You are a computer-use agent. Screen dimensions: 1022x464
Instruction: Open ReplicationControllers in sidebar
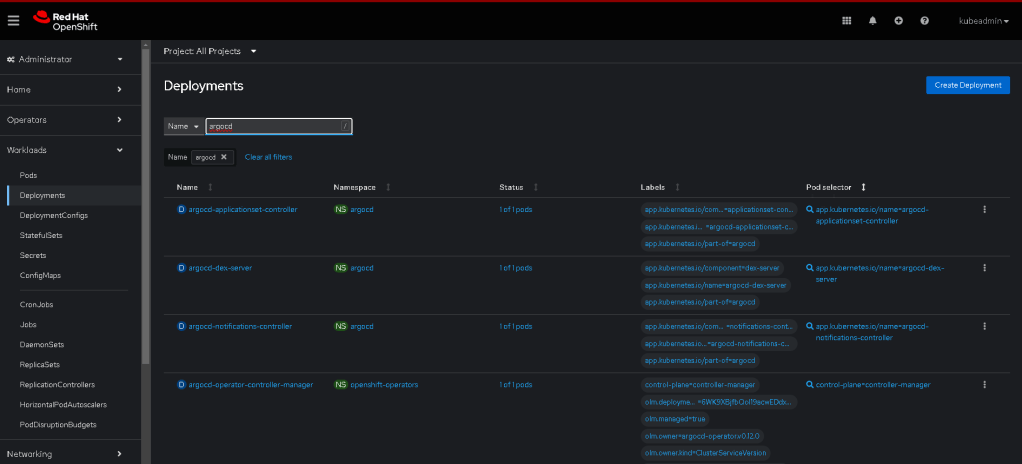click(x=57, y=384)
